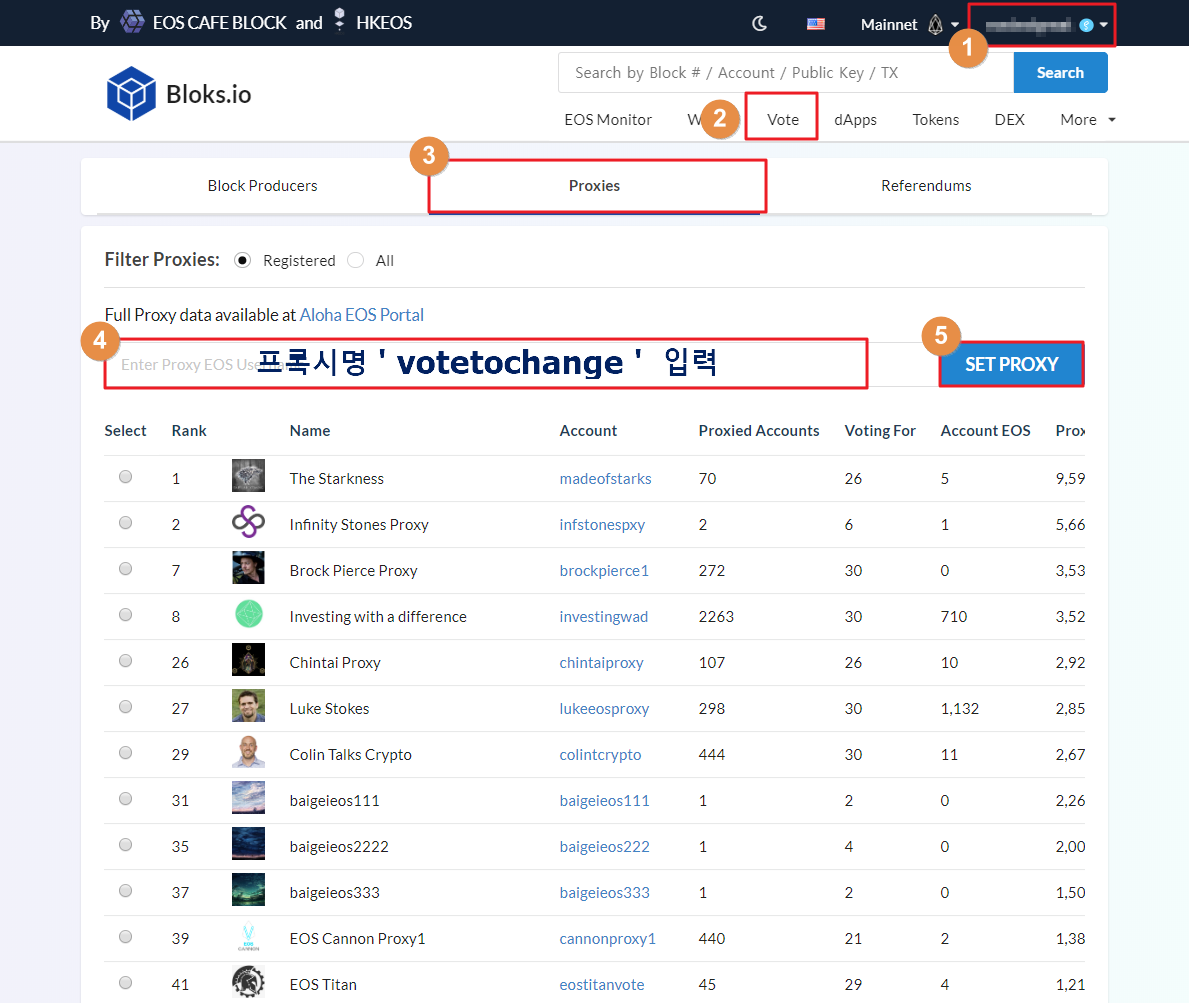Open Infinity Stones Proxy logo
The image size is (1189, 1003).
click(x=248, y=522)
